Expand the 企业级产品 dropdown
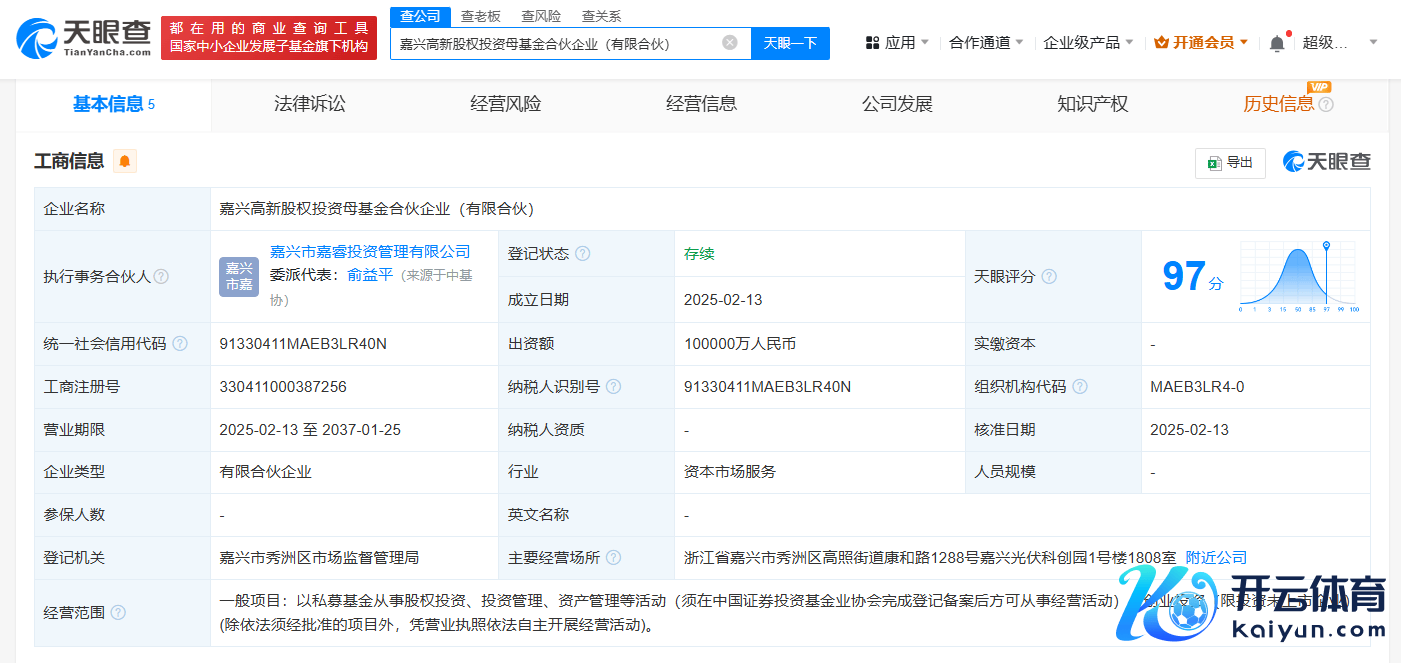Viewport: 1401px width, 663px height. [x=1088, y=43]
